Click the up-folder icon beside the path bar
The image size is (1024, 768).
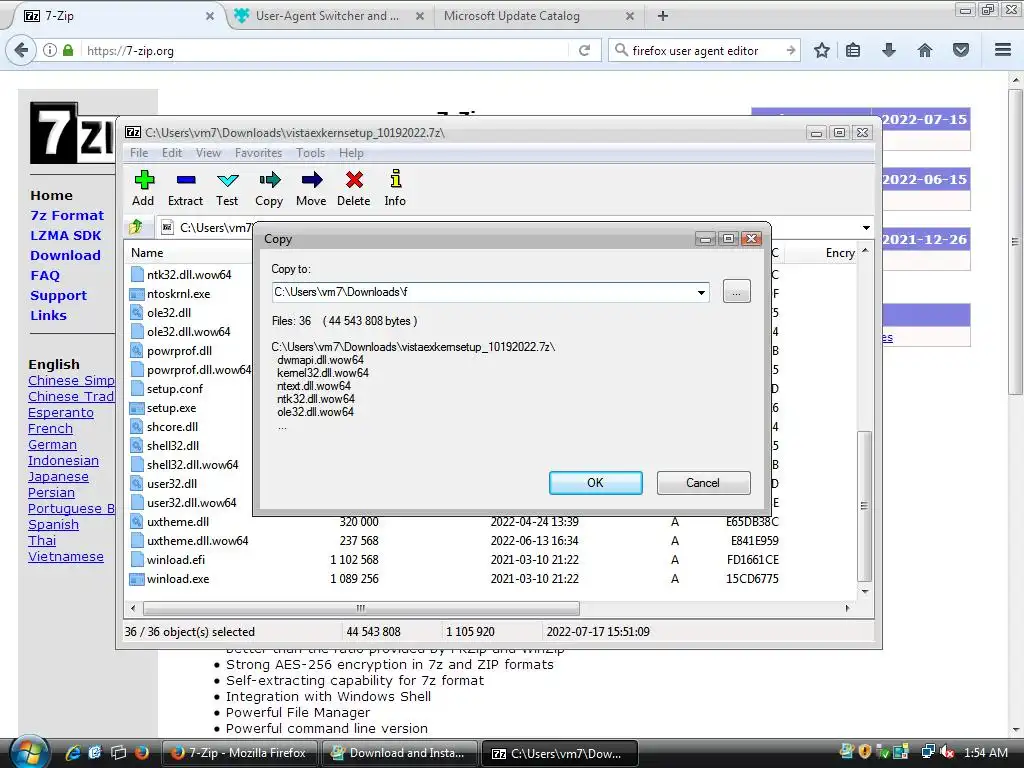pyautogui.click(x=136, y=227)
